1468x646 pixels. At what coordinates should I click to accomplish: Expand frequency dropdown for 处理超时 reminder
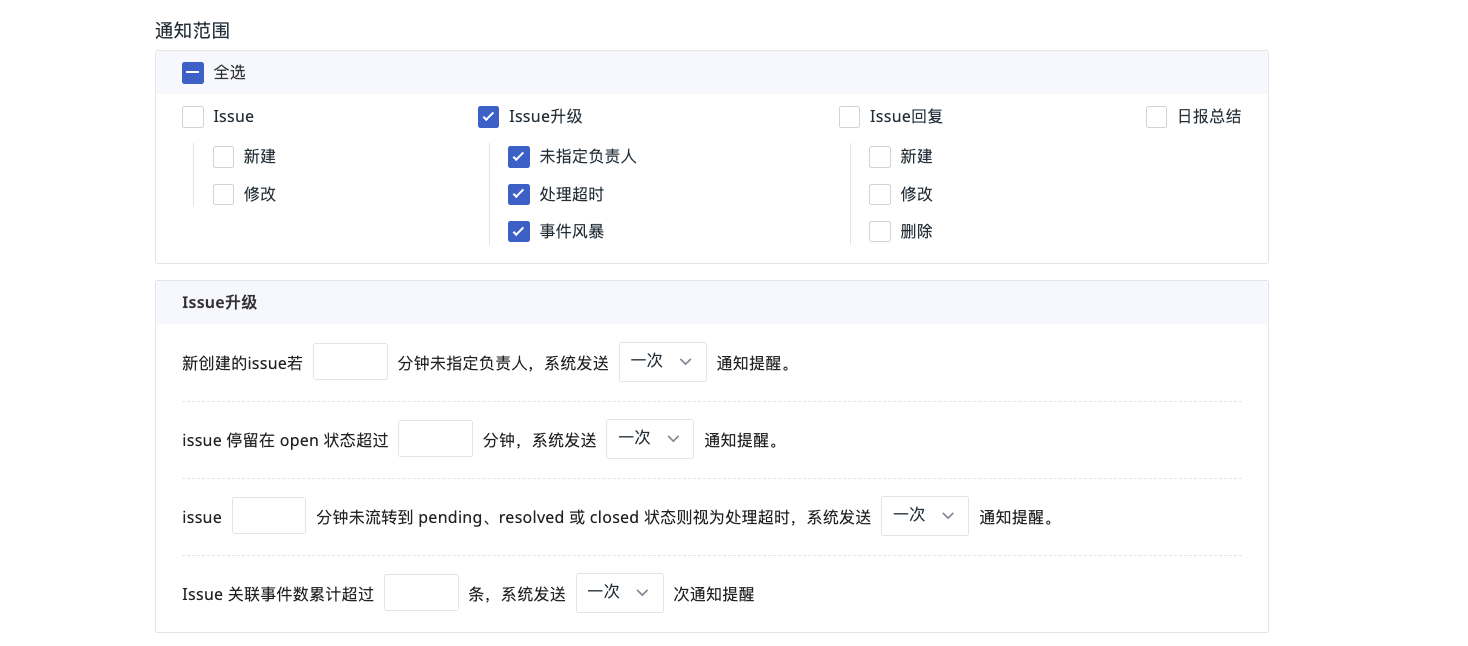click(x=924, y=516)
